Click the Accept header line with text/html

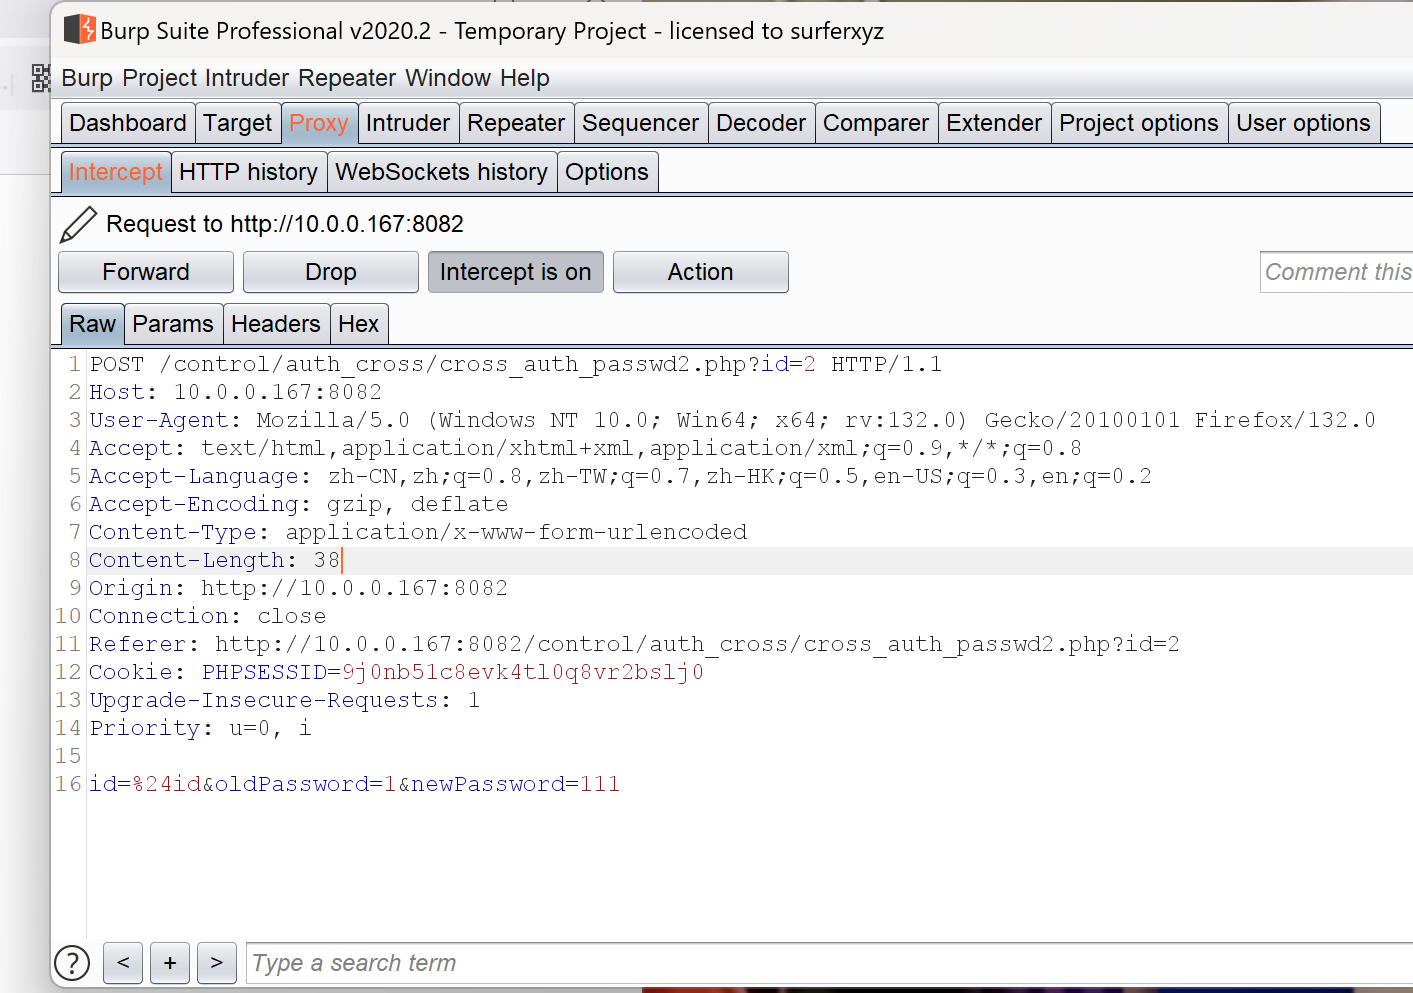(586, 448)
